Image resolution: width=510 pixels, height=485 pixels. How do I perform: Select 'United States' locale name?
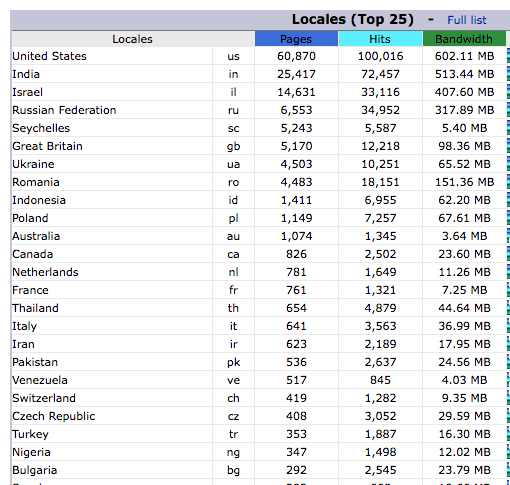pyautogui.click(x=49, y=56)
